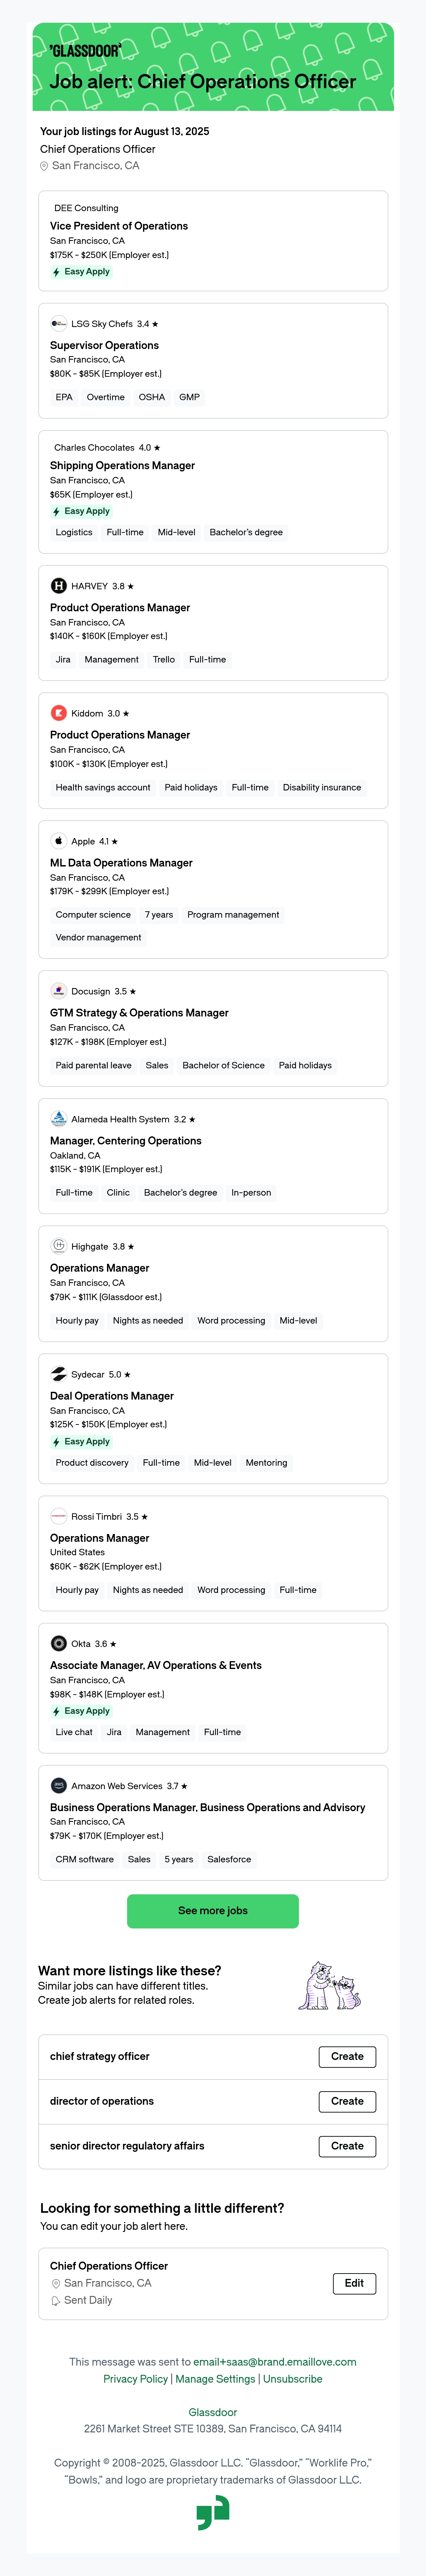Click location pin icon in header summary

(x=44, y=166)
